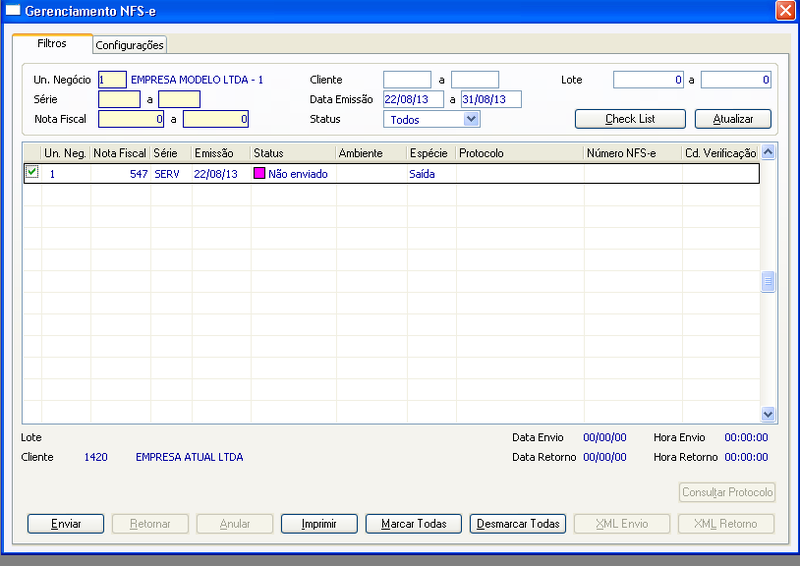Click the Retornar button
The width and height of the screenshot is (800, 566).
(150, 524)
